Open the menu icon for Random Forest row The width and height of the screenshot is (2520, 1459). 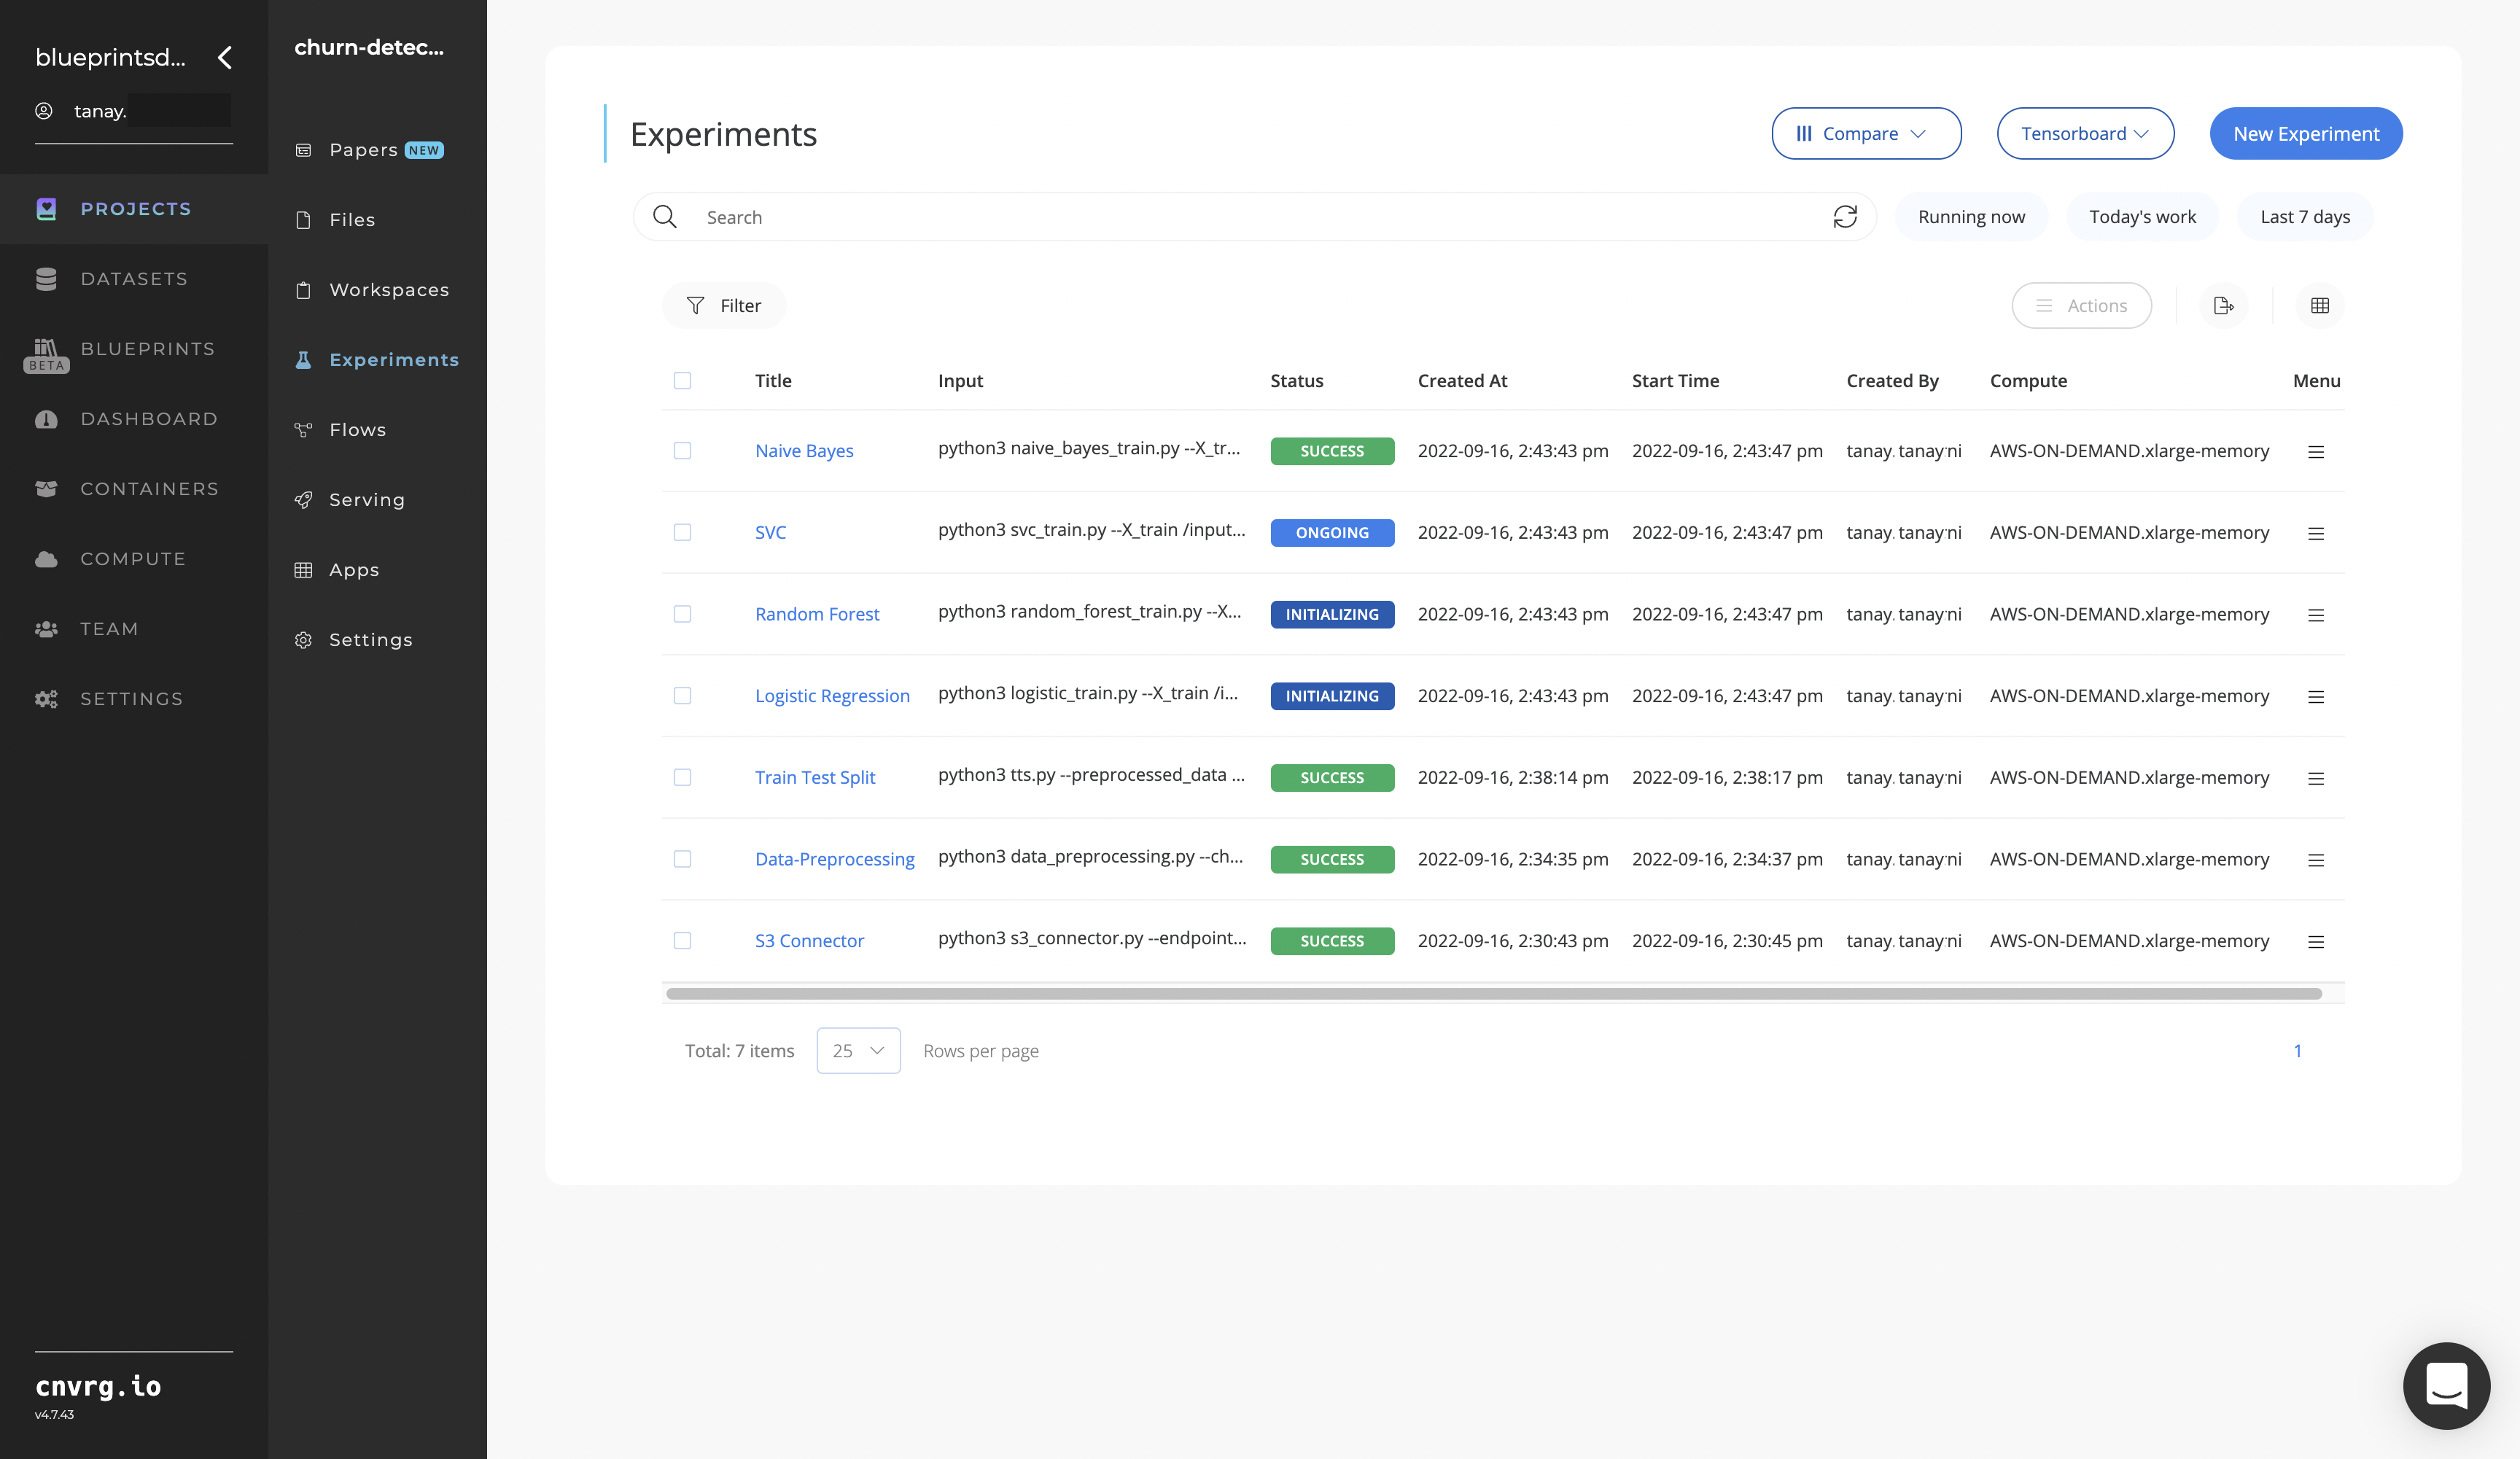pos(2316,615)
